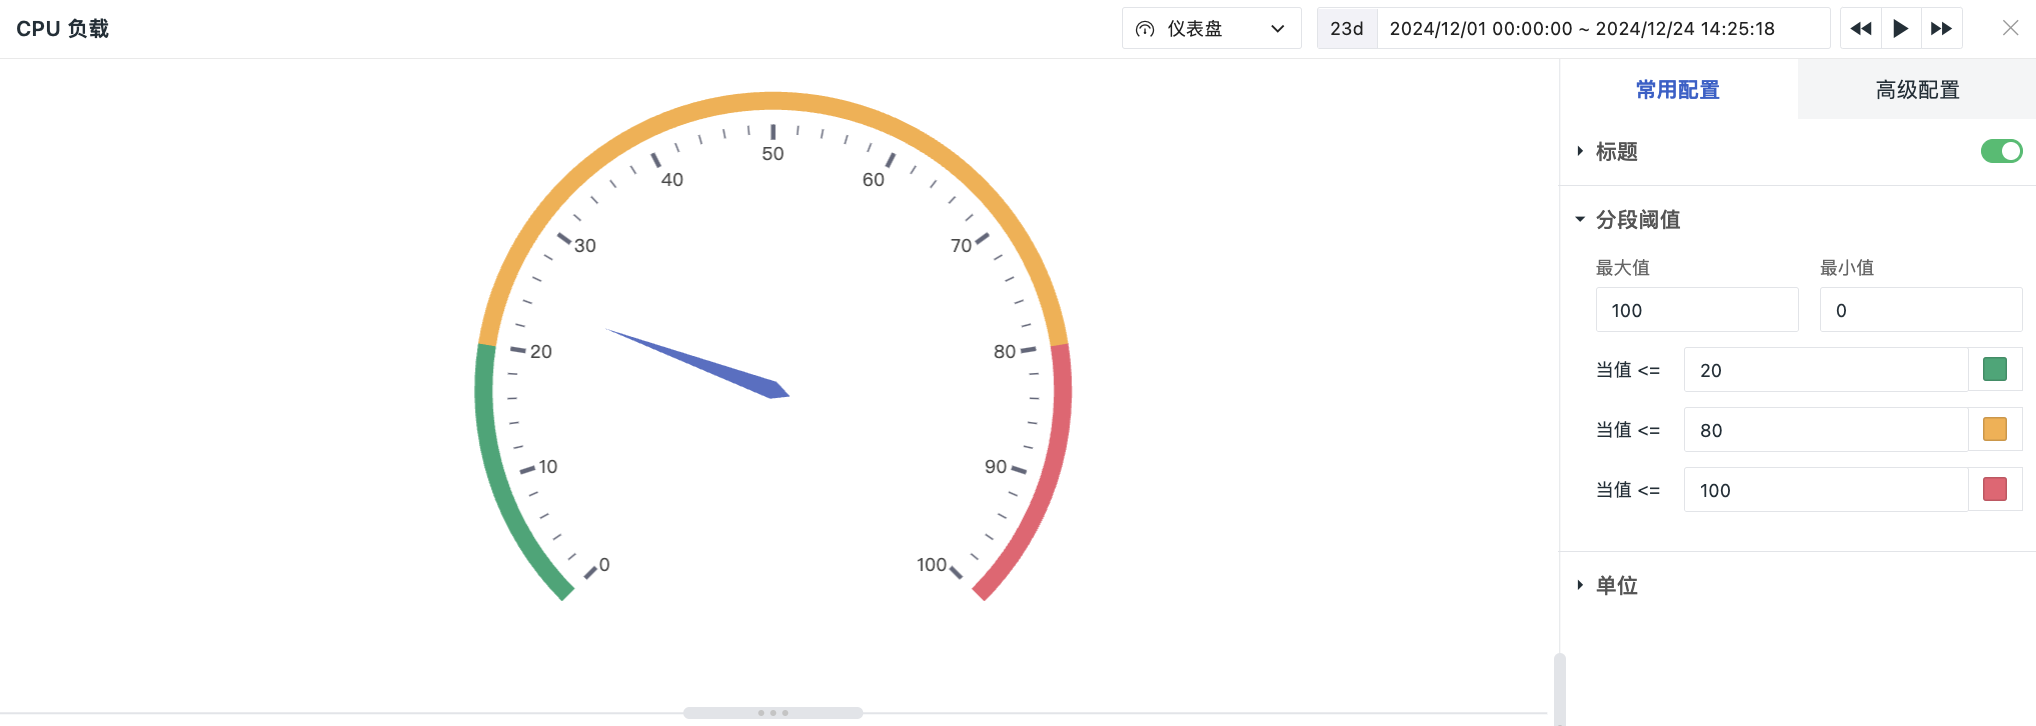The width and height of the screenshot is (2036, 726).
Task: Click the fast-forward double-arrow button
Action: [x=1941, y=29]
